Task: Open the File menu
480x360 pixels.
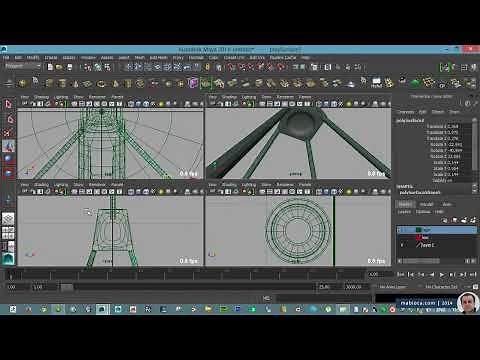Action: [x=6, y=58]
